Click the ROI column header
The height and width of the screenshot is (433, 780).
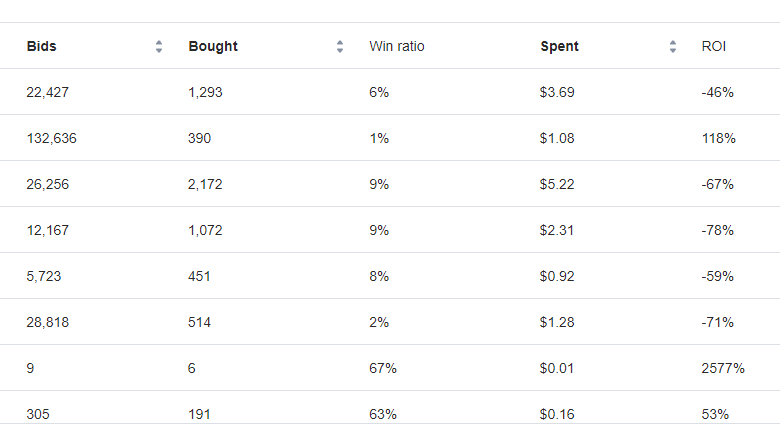[x=713, y=46]
